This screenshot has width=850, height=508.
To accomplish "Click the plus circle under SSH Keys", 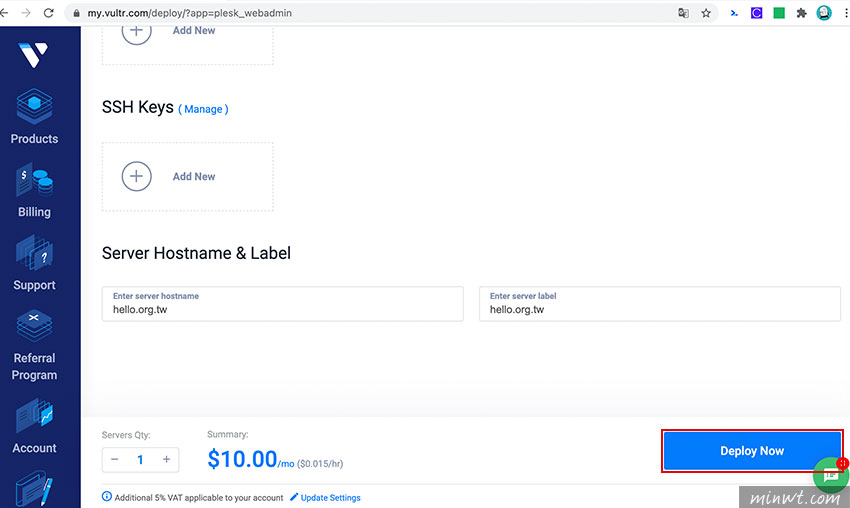I will [x=136, y=176].
